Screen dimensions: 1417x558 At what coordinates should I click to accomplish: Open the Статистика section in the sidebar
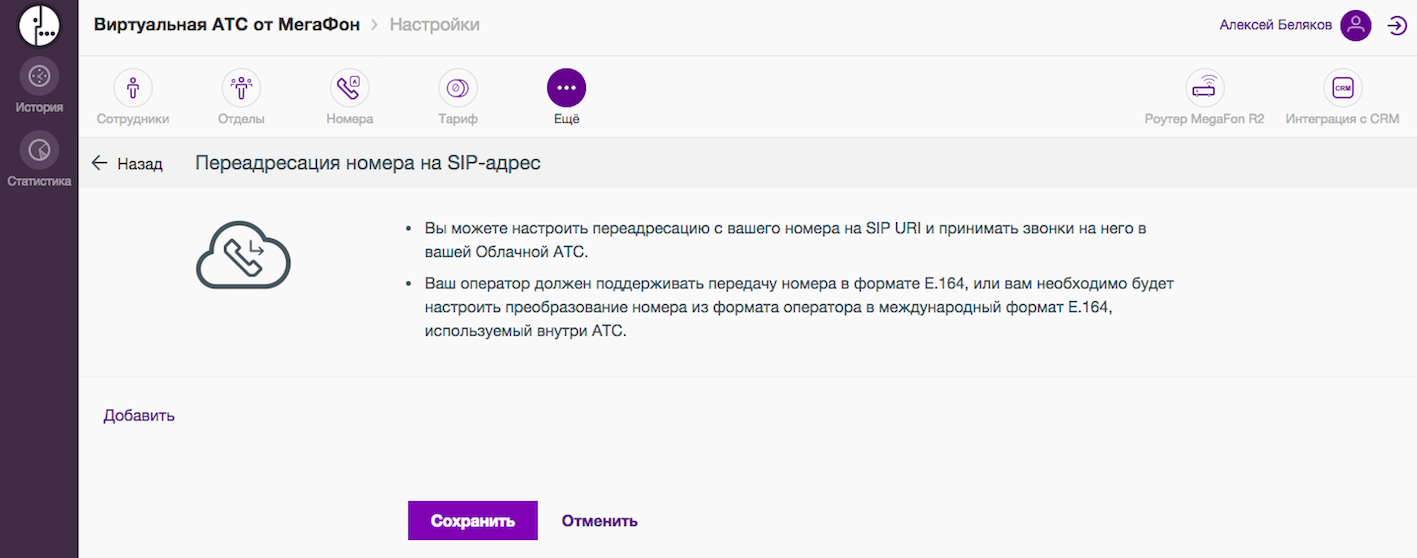coord(39,152)
